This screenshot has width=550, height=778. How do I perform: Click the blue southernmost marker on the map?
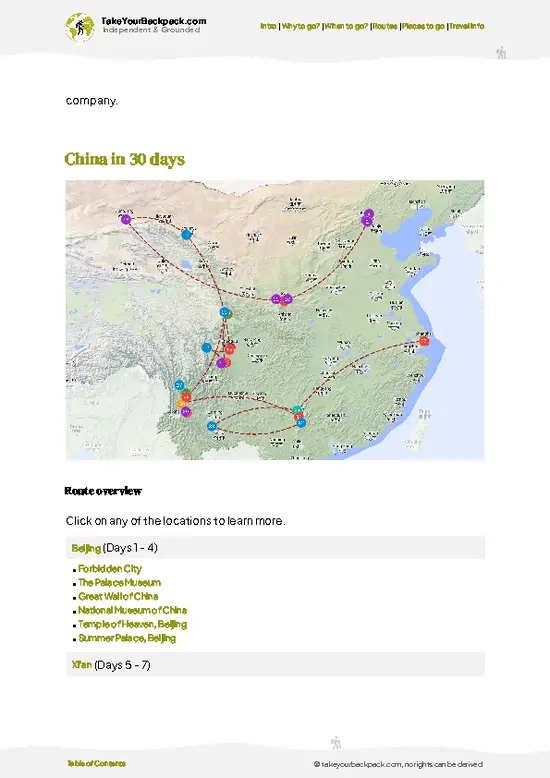click(x=212, y=426)
